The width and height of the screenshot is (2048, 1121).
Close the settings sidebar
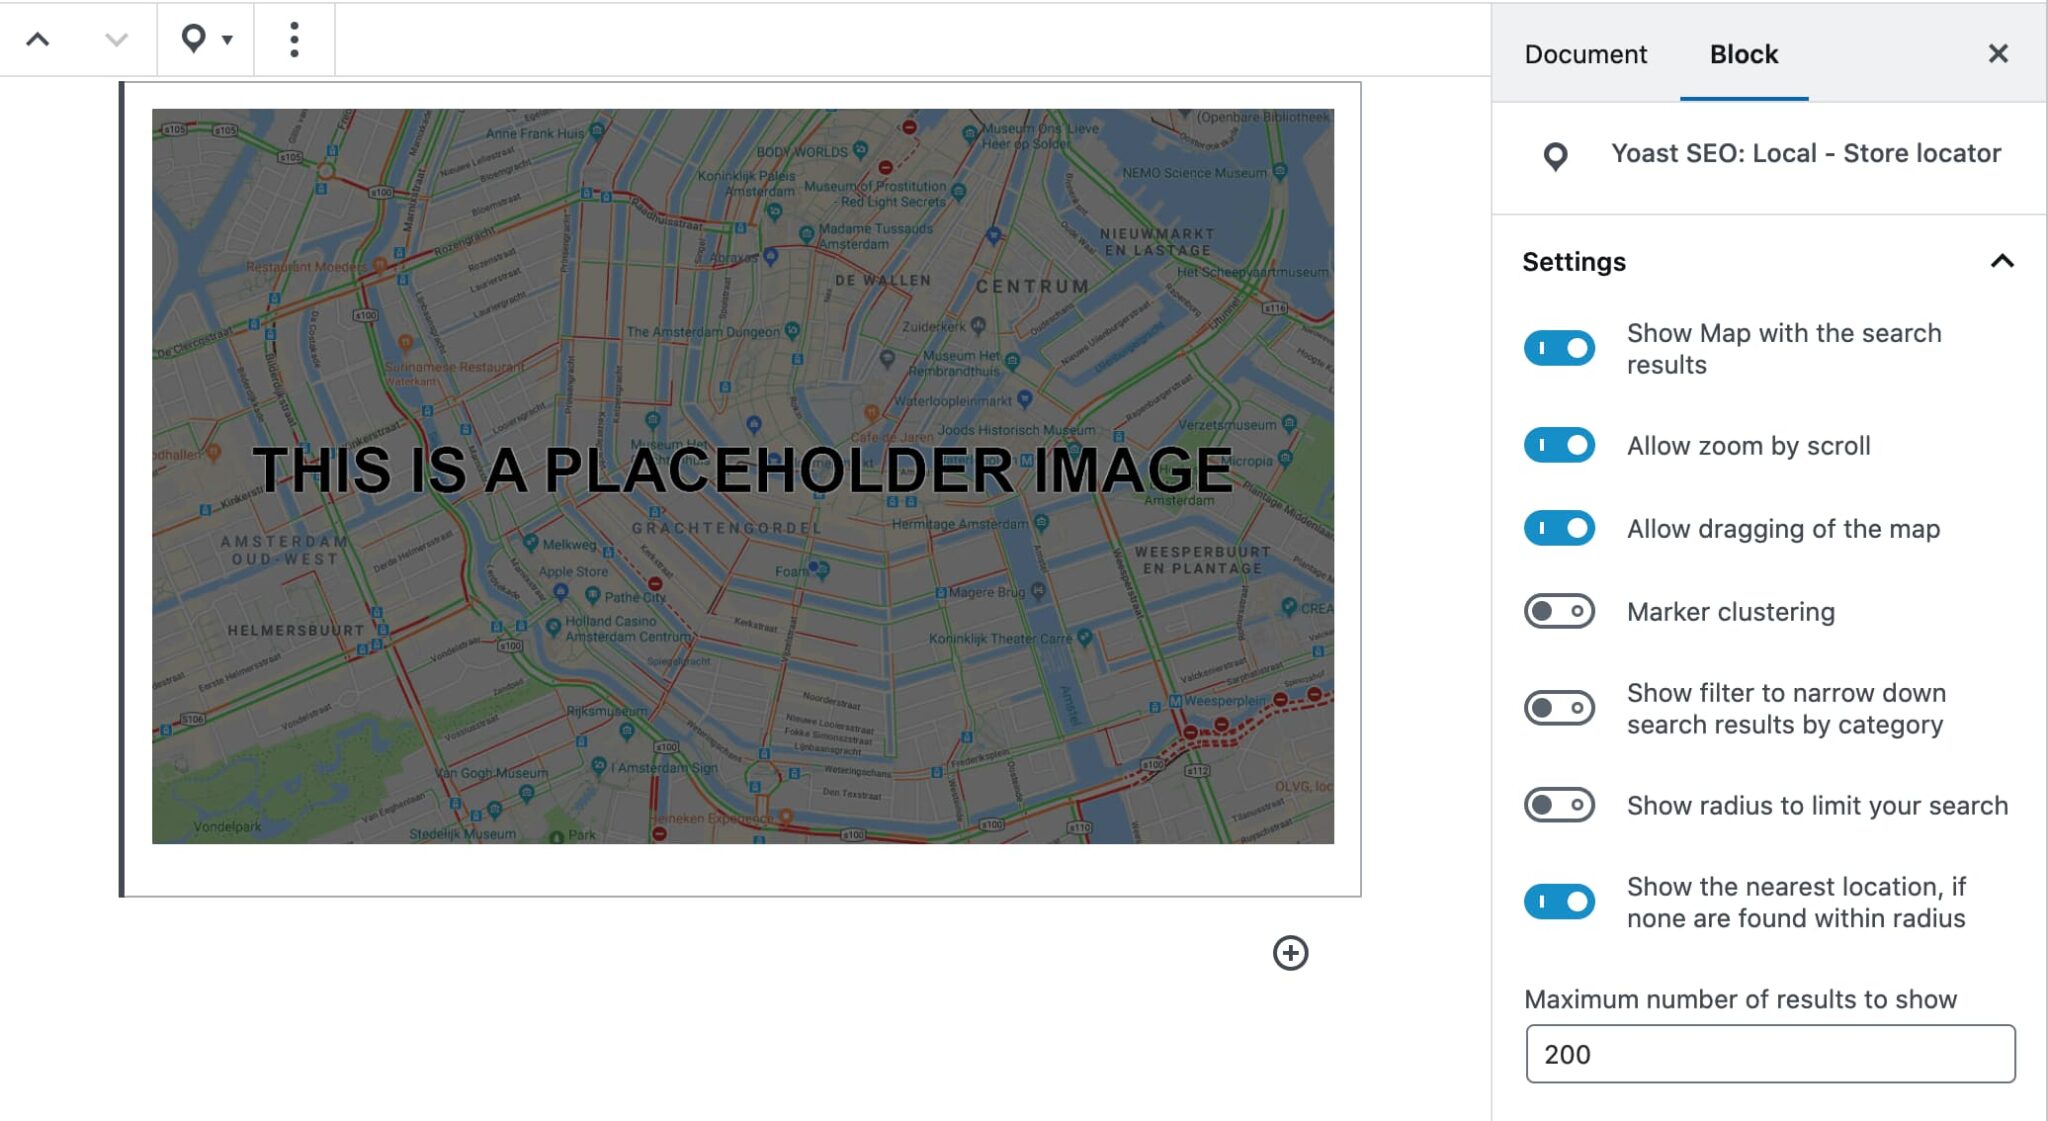point(1997,54)
